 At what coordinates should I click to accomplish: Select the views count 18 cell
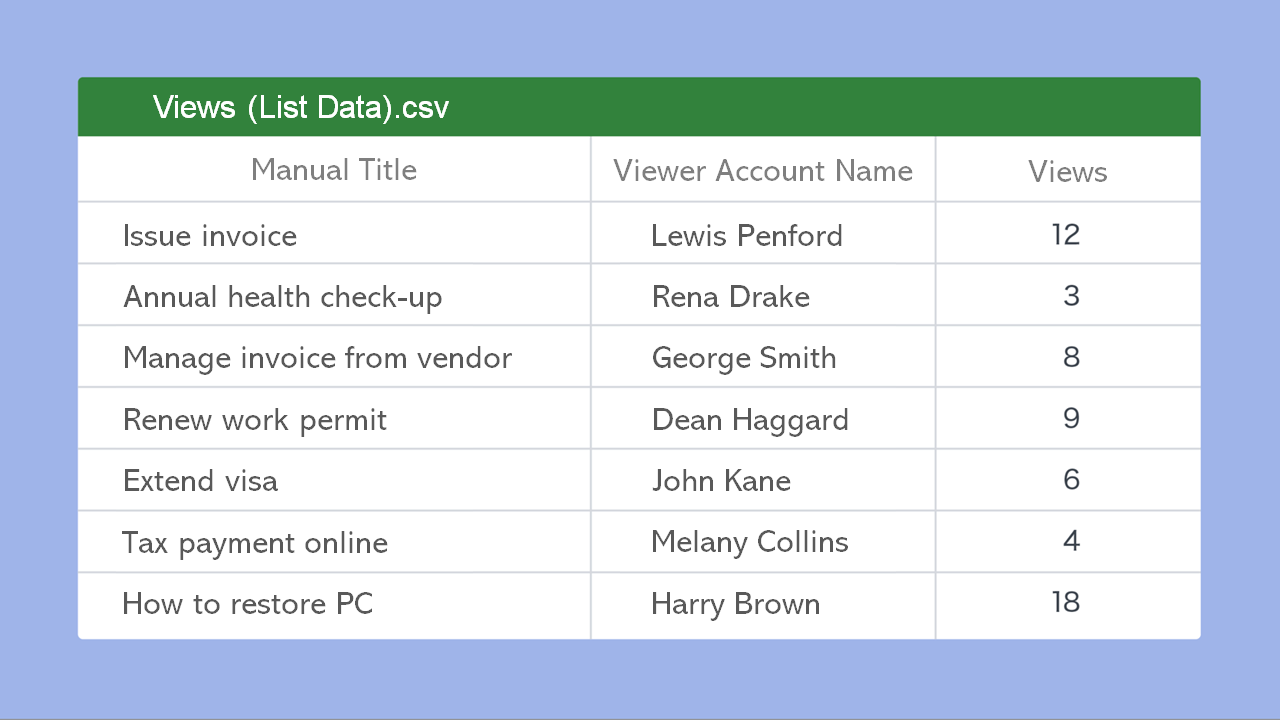click(1066, 602)
